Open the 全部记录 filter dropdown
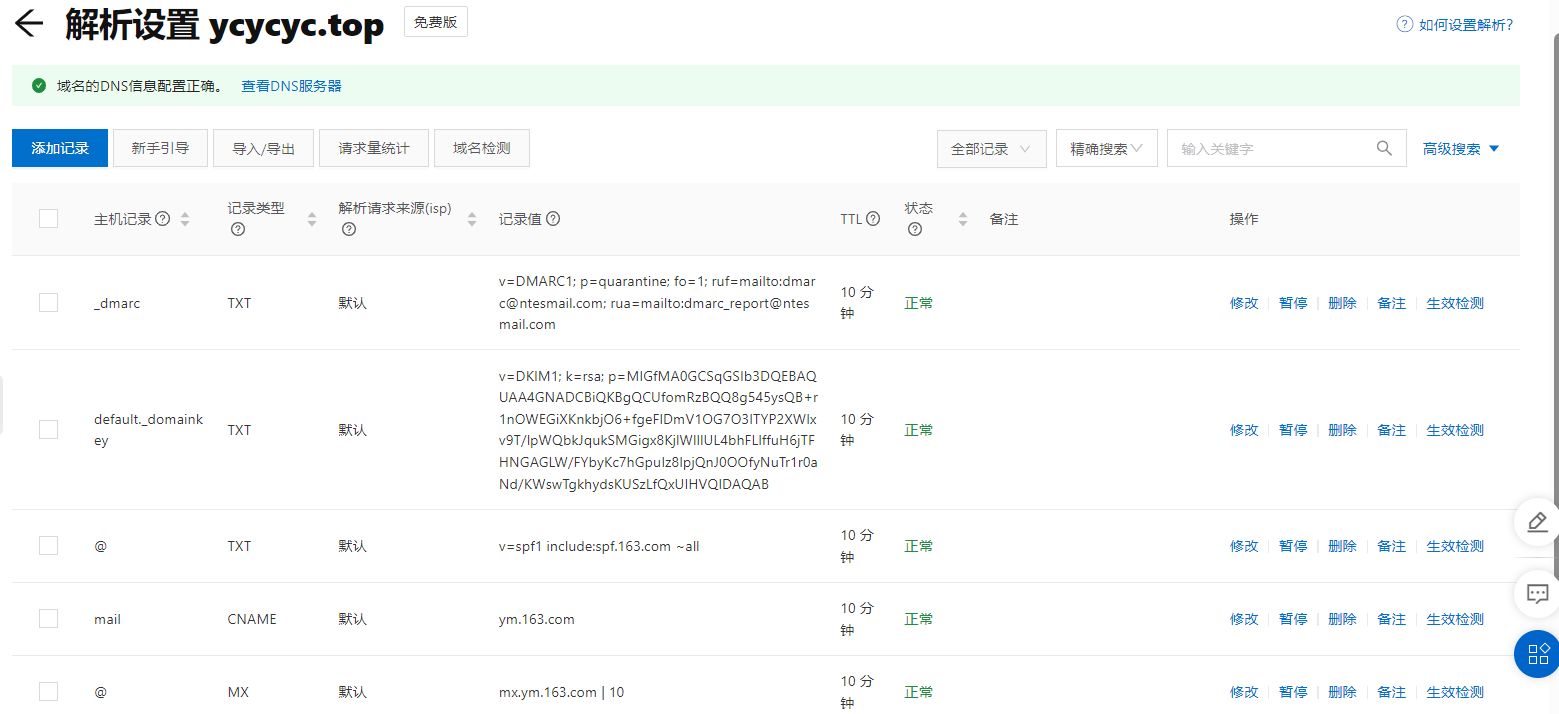Viewport: 1559px width, 714px height. (991, 147)
